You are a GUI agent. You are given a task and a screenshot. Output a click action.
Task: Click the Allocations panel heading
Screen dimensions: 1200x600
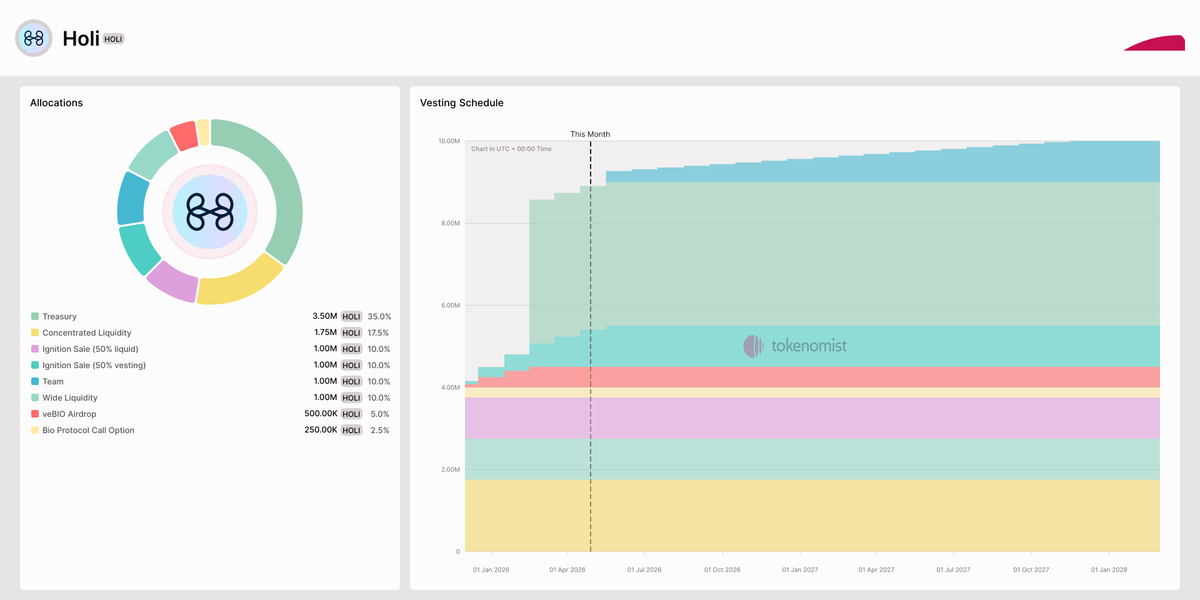(x=56, y=103)
